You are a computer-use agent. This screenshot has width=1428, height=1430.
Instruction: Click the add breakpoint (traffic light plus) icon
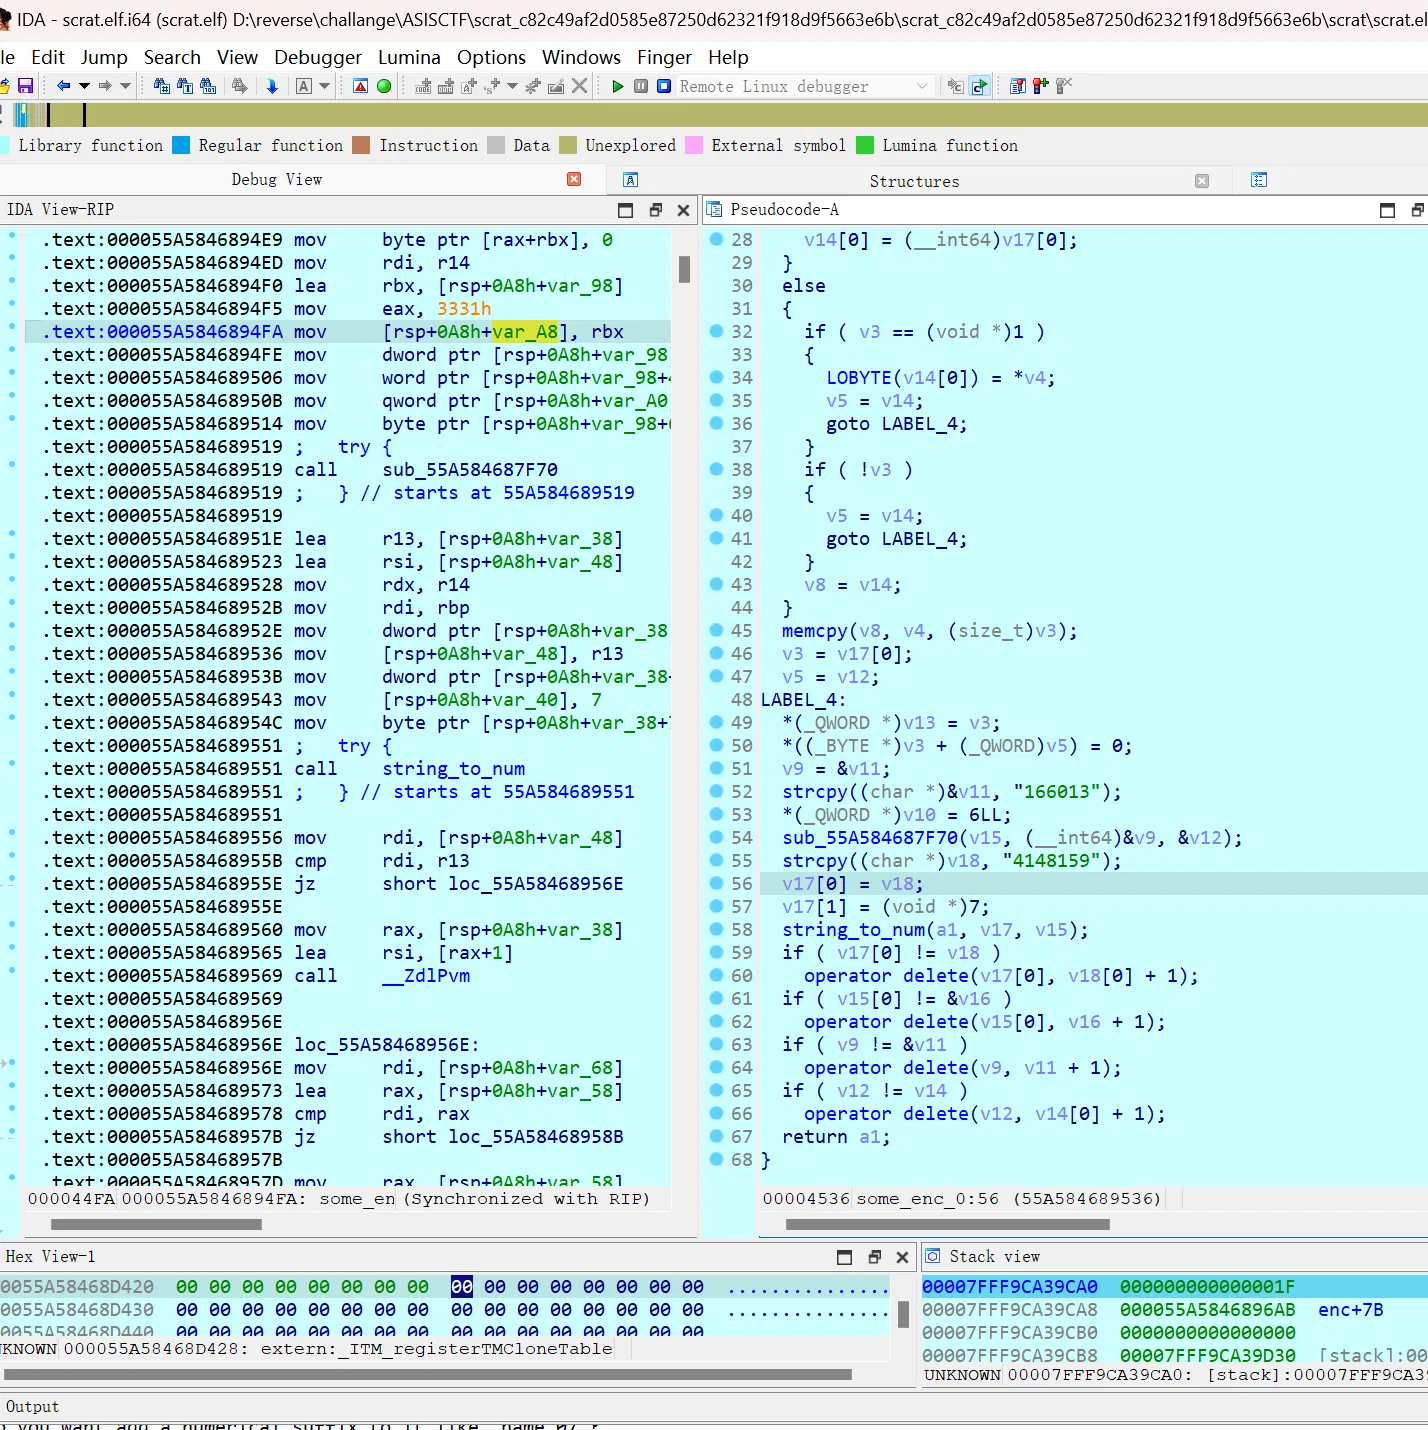1041,86
